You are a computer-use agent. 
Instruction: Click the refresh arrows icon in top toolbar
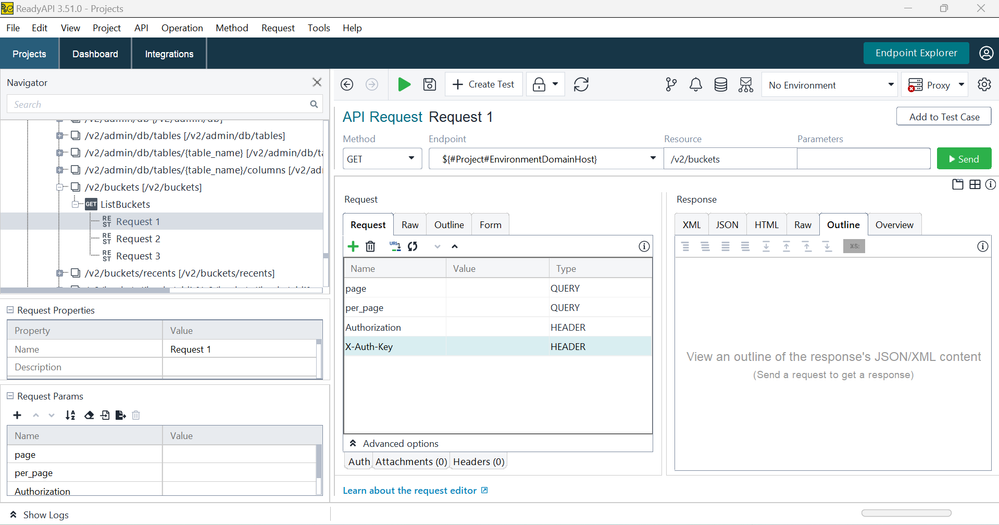click(581, 85)
